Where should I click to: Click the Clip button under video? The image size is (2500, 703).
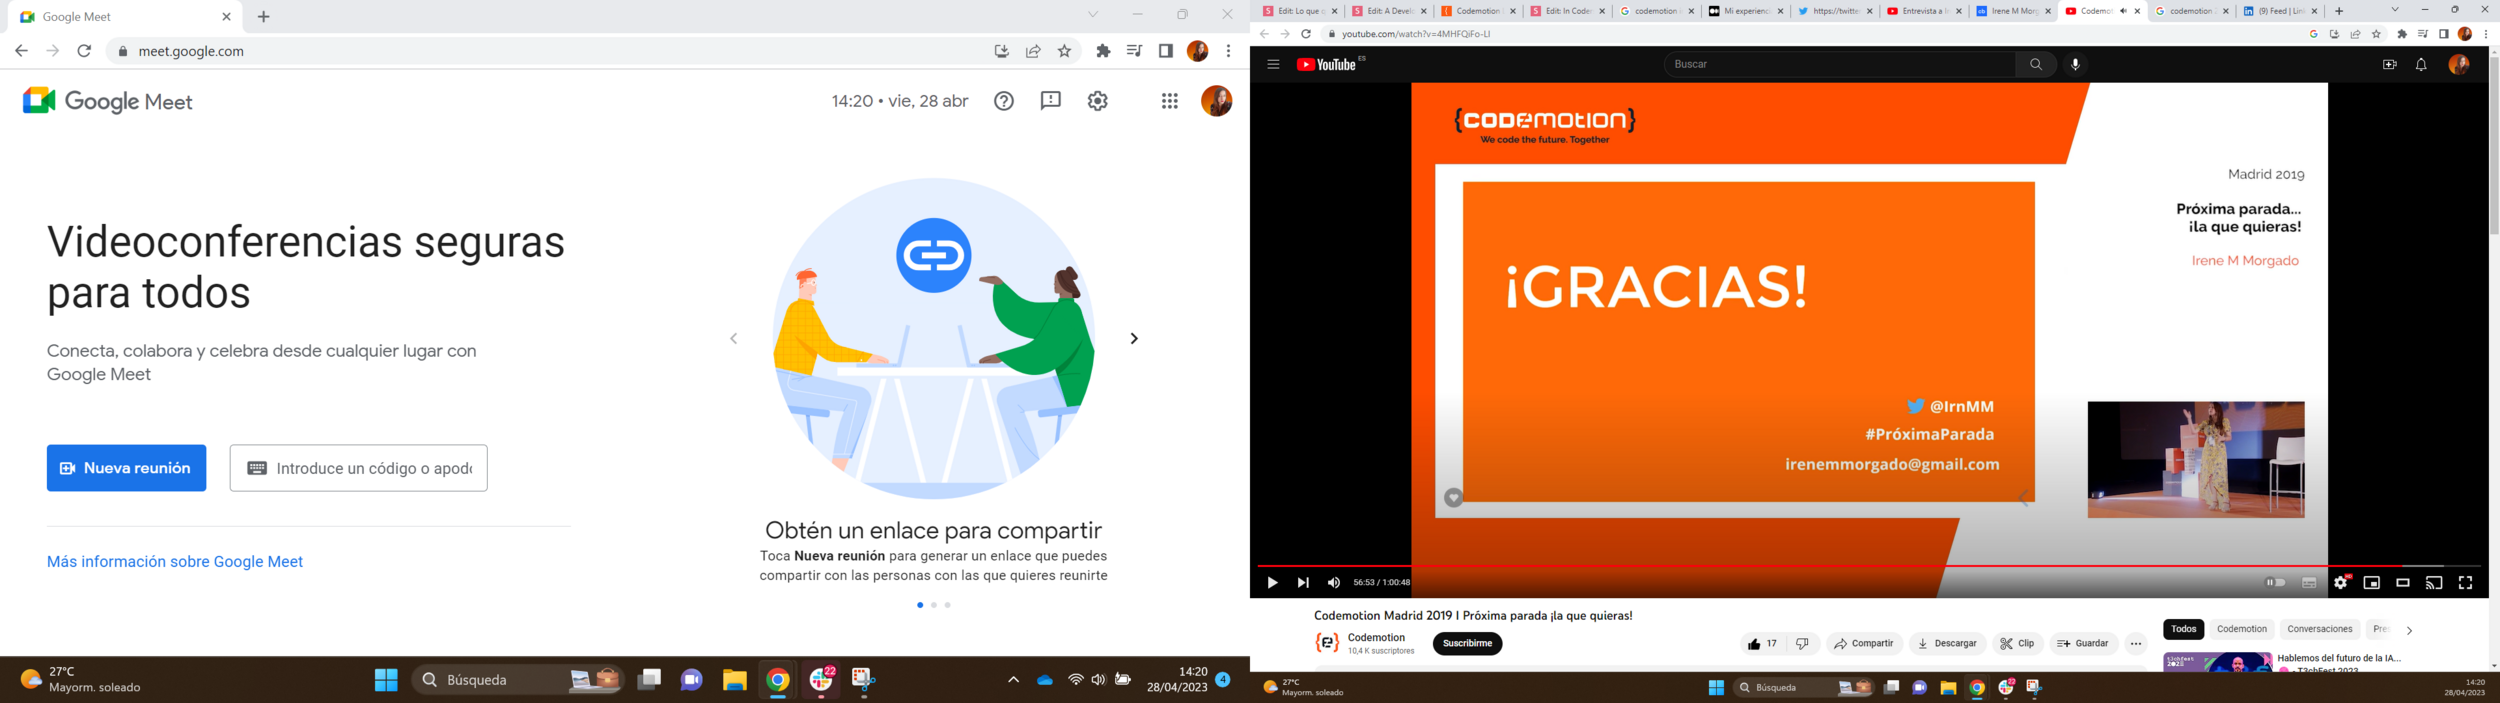(x=2017, y=644)
